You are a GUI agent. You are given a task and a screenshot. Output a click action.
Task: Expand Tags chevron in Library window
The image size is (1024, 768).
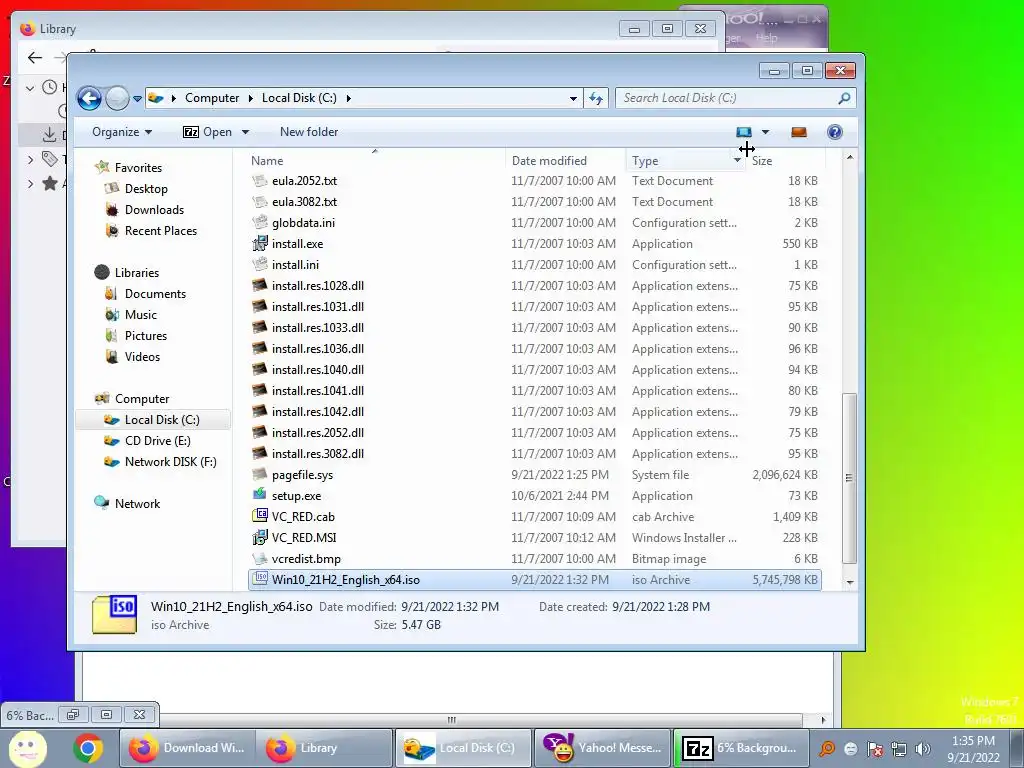click(x=30, y=159)
